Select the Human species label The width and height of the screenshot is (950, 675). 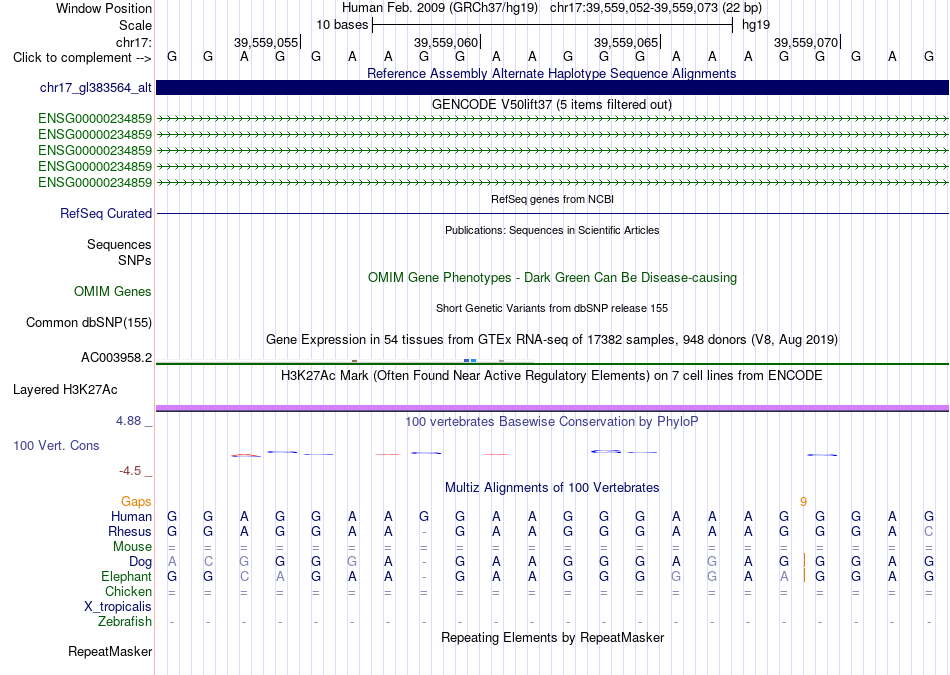click(x=131, y=516)
